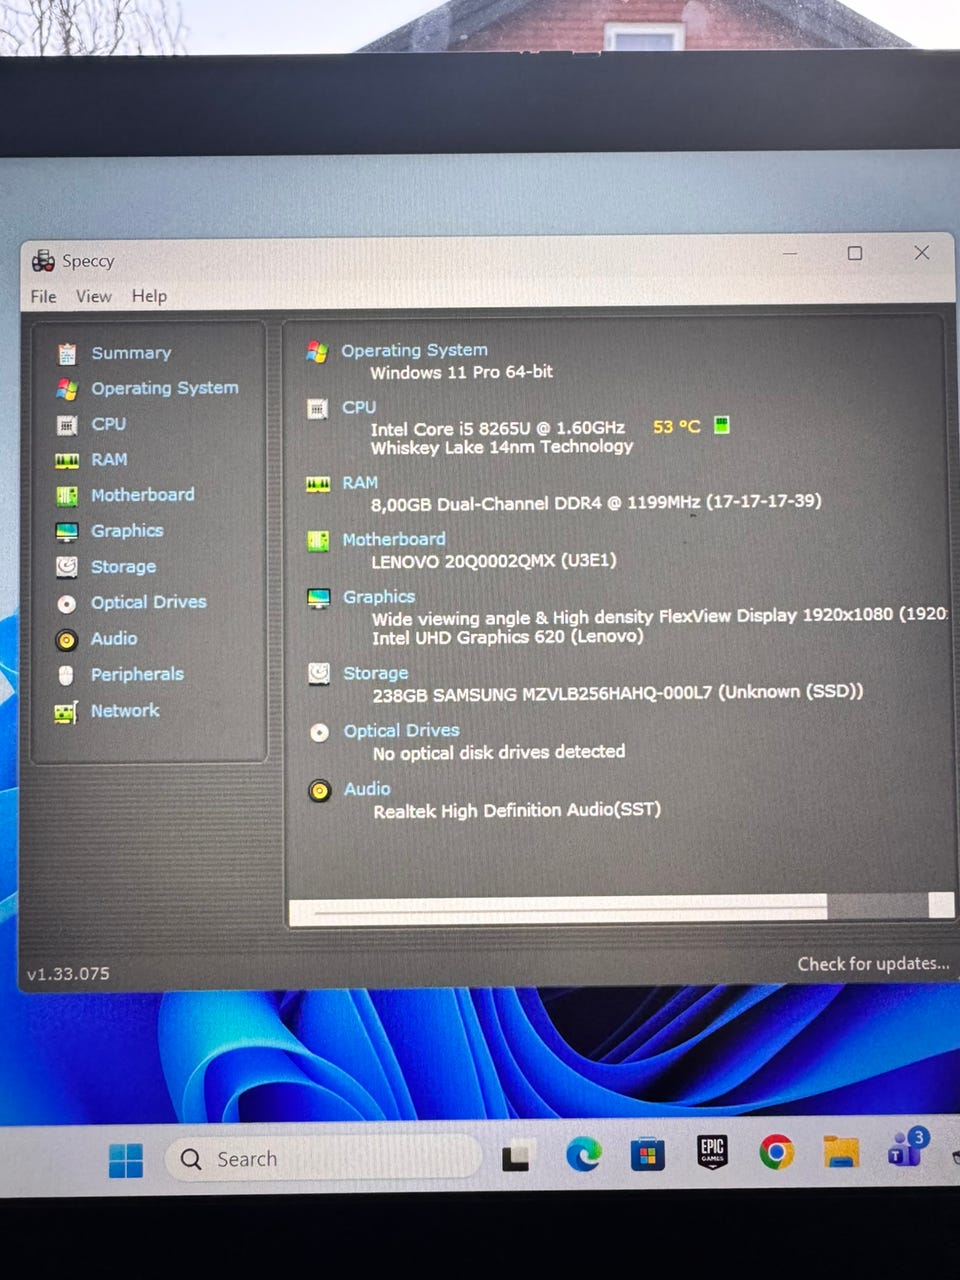Click the CPU icon in summary pane
The width and height of the screenshot is (960, 1280).
[317, 409]
